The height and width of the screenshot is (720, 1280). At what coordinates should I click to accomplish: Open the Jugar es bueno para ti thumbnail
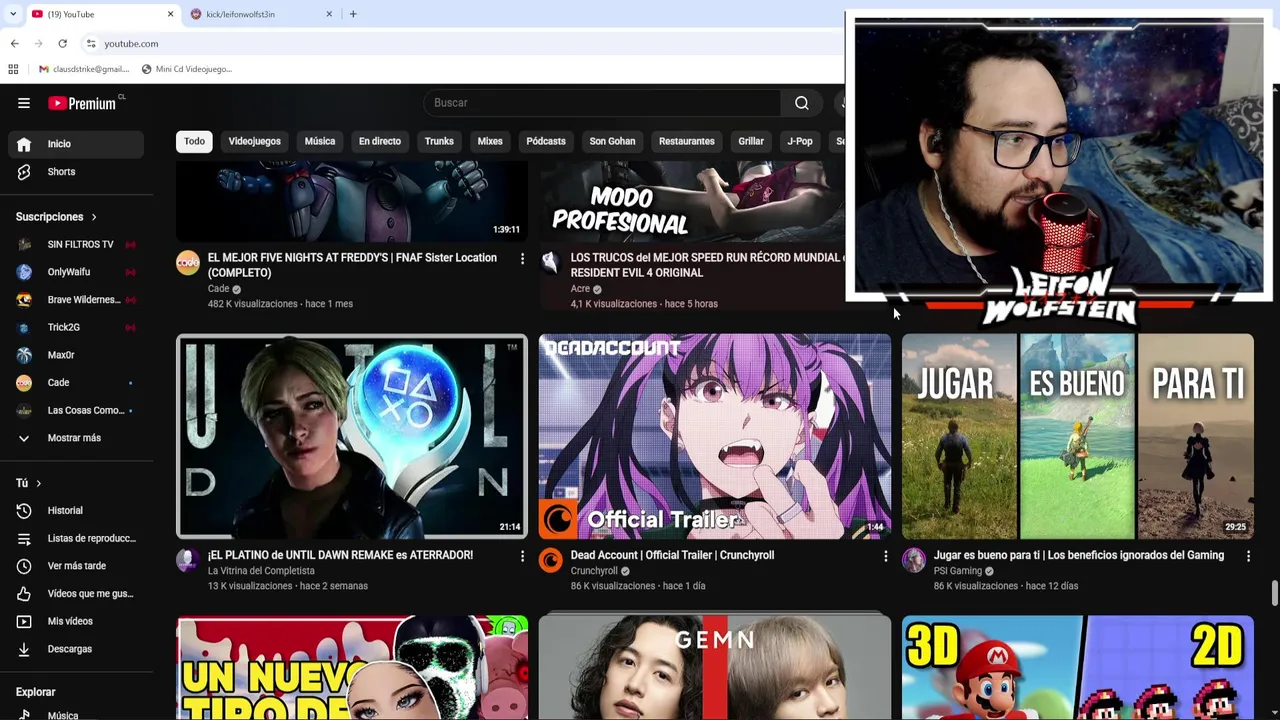(1077, 437)
